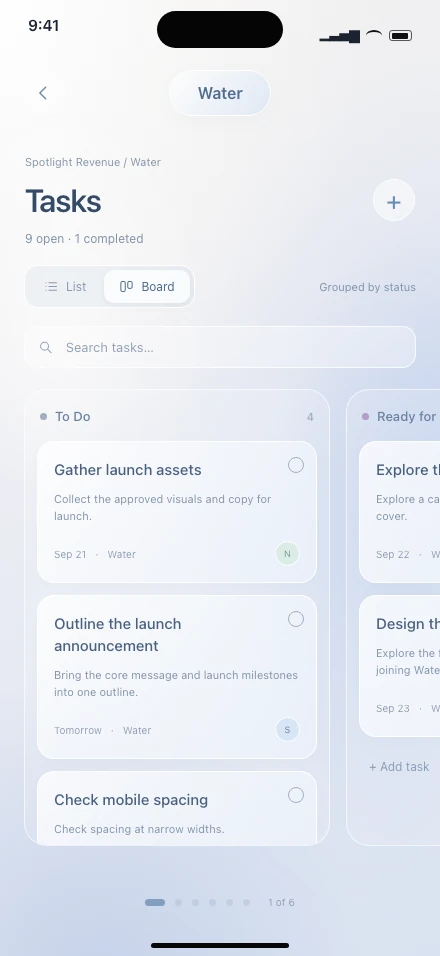Tap the S assignee avatar

pyautogui.click(x=288, y=729)
